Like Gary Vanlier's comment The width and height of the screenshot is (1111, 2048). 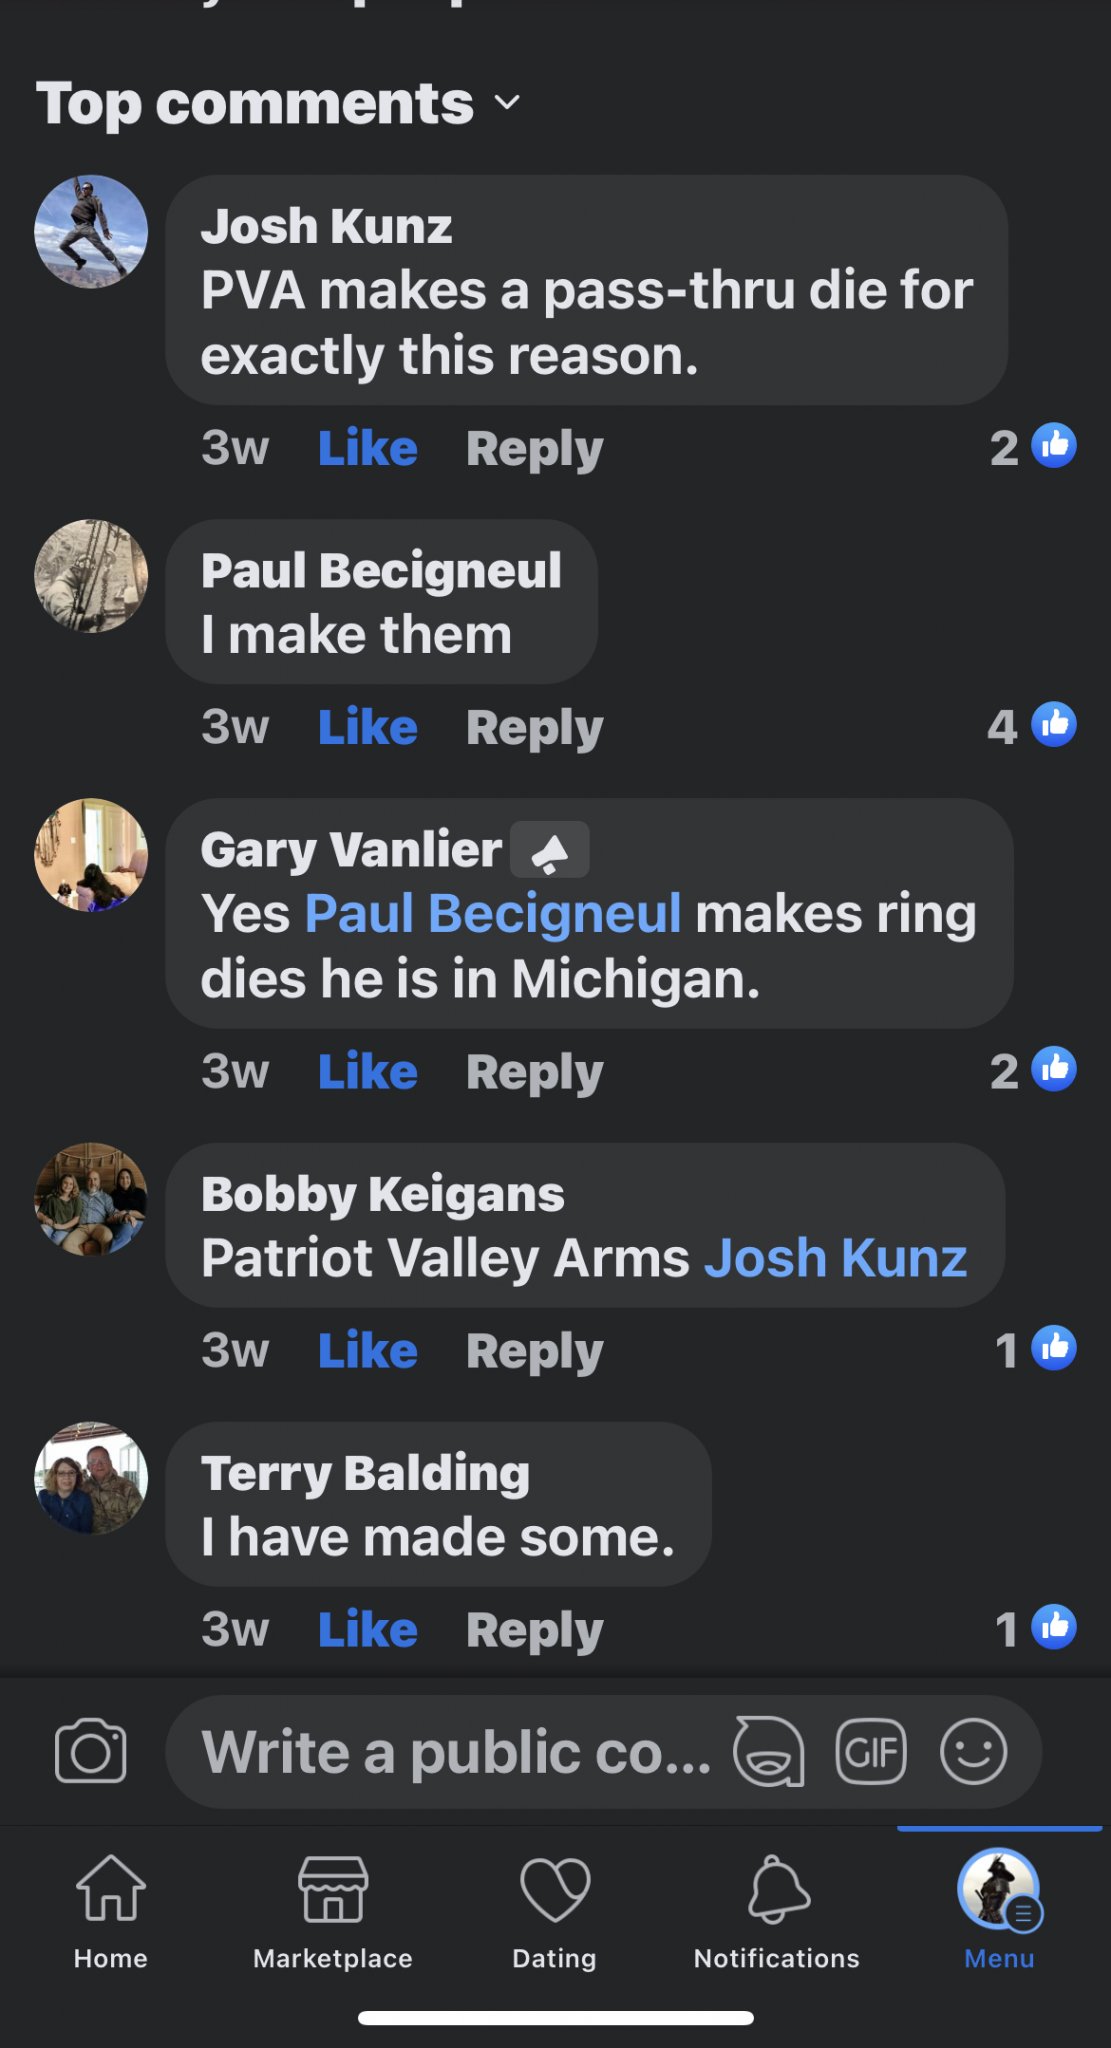(367, 1072)
